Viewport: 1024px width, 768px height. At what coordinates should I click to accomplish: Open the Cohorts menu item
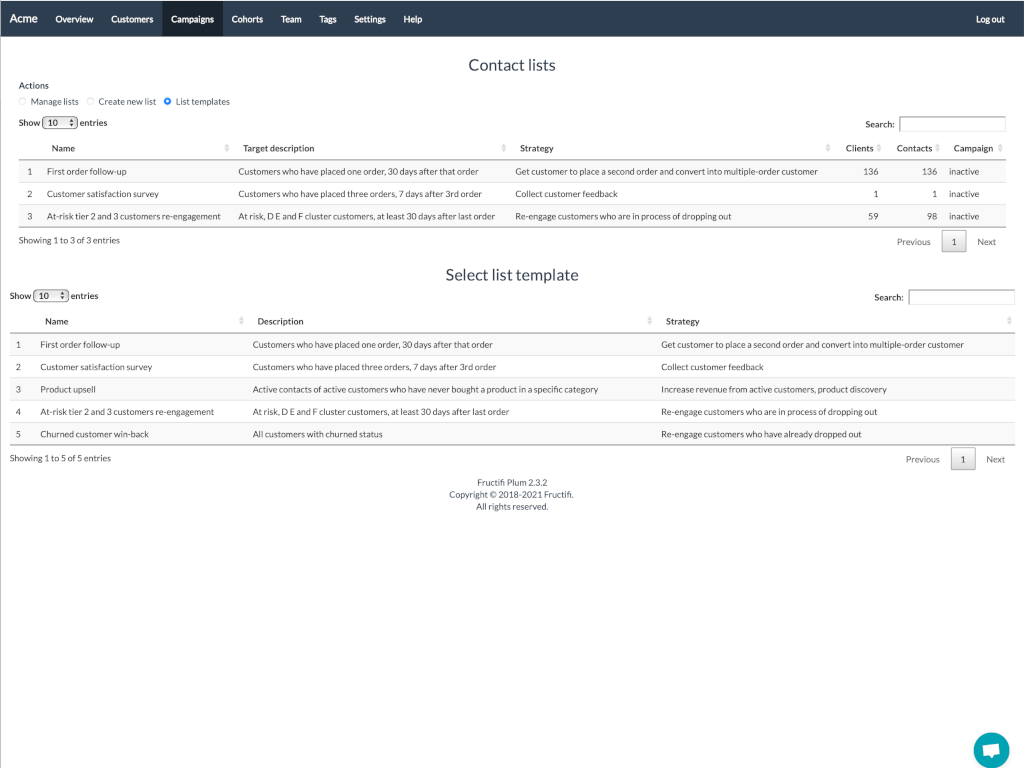pos(247,19)
